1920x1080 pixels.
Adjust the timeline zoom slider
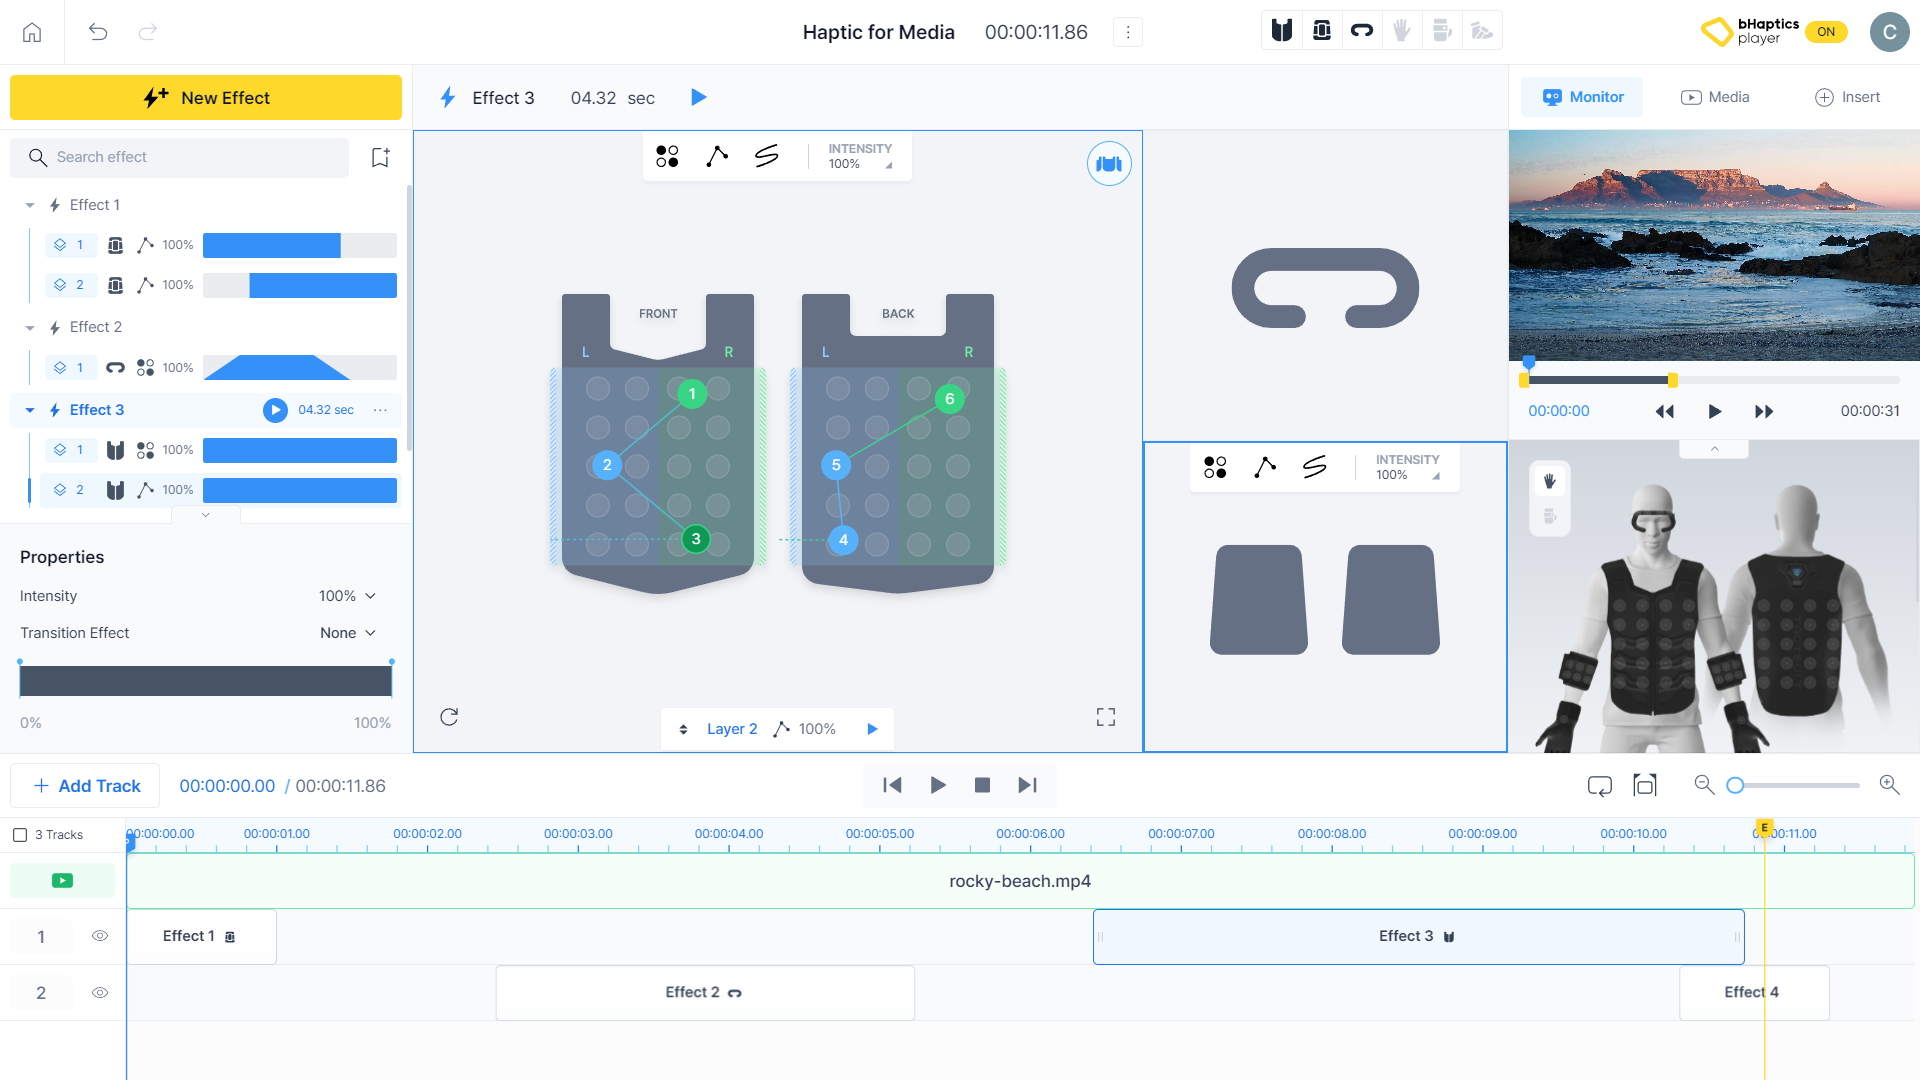click(x=1797, y=786)
